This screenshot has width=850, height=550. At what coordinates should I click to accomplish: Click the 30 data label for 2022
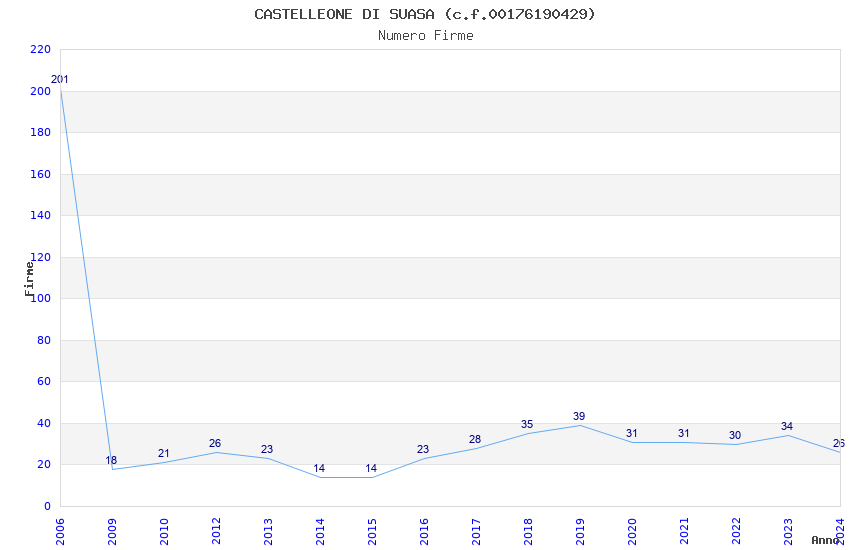(x=735, y=435)
